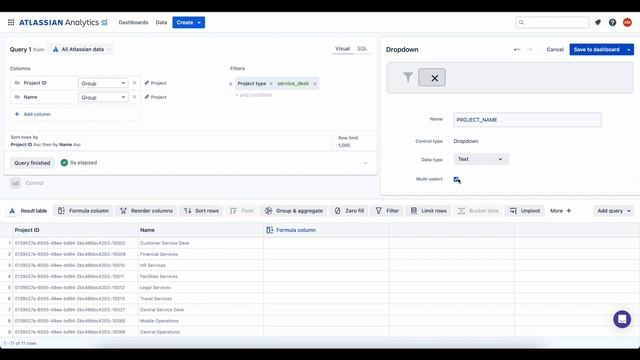Collapse the query status chevron
This screenshot has height=360, width=640.
point(365,163)
